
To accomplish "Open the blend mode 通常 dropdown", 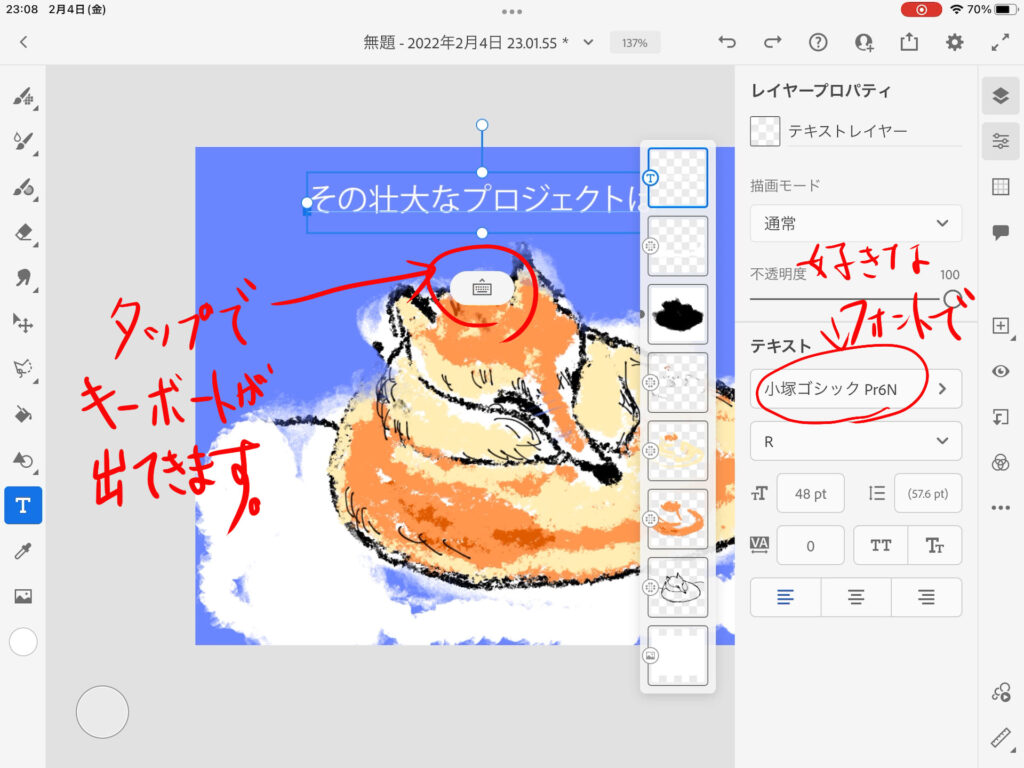I will 856,224.
